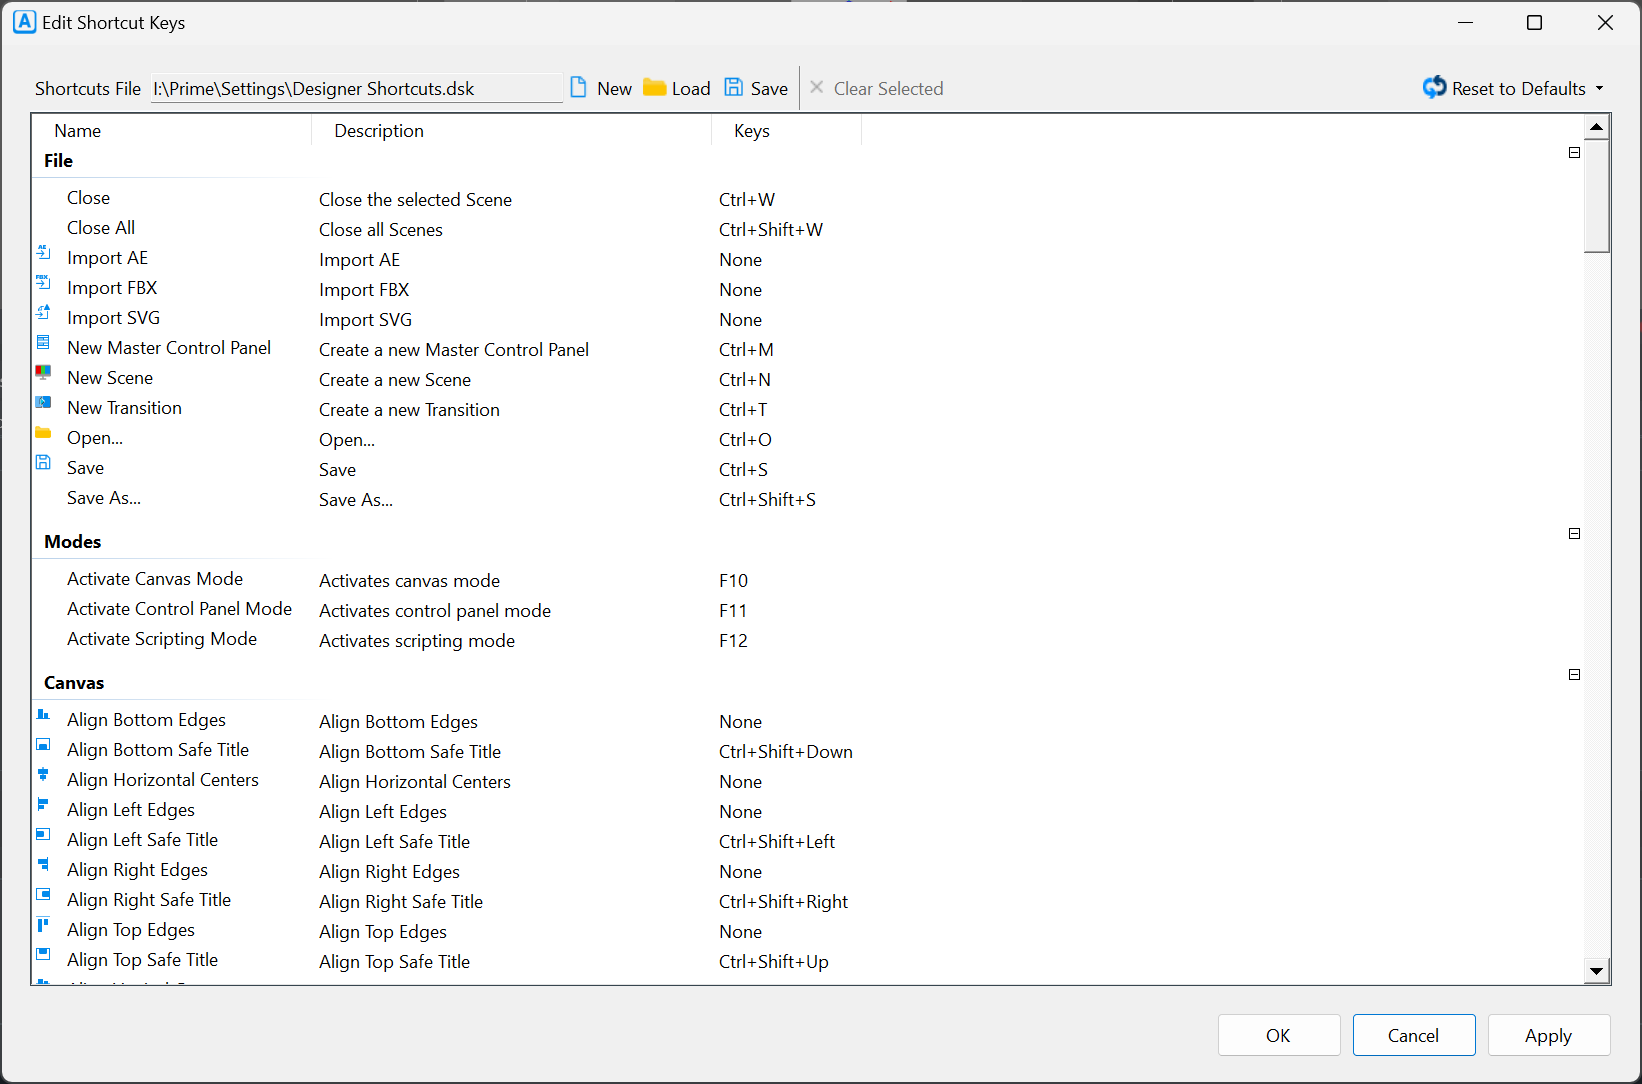Click the Align Bottom Edges icon
The width and height of the screenshot is (1642, 1084).
click(43, 714)
